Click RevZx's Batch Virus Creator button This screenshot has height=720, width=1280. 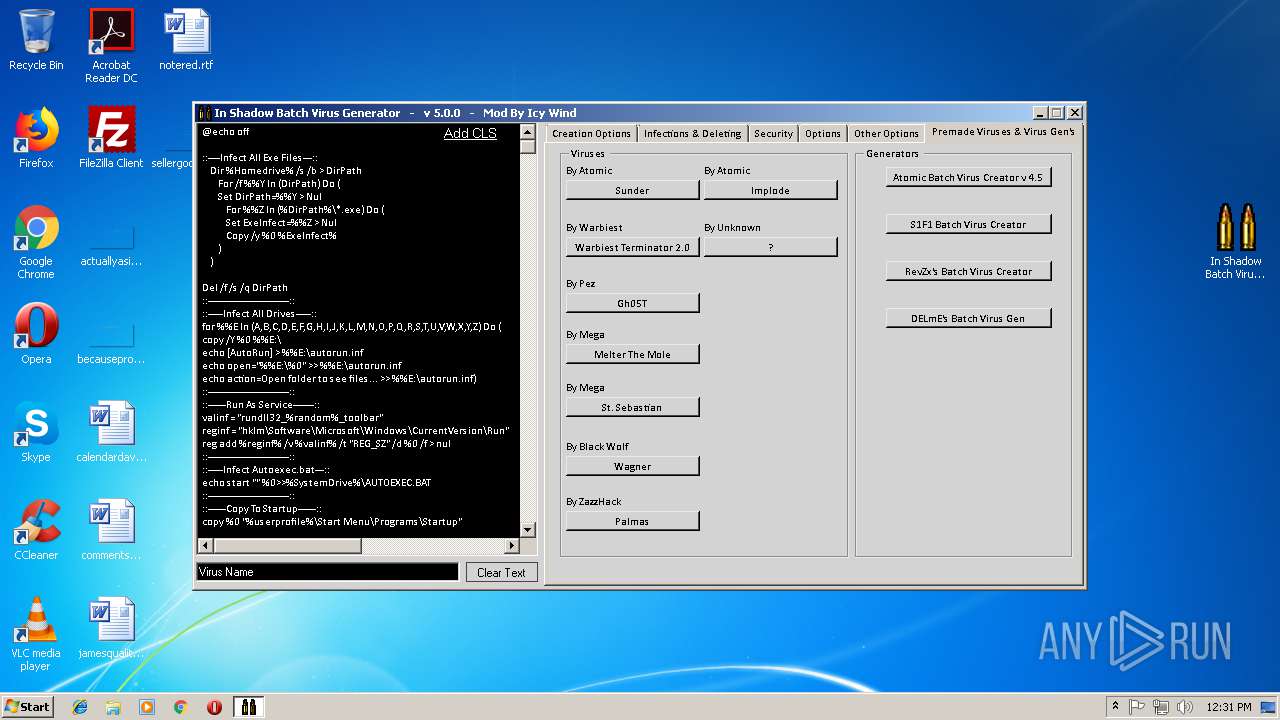coord(968,271)
